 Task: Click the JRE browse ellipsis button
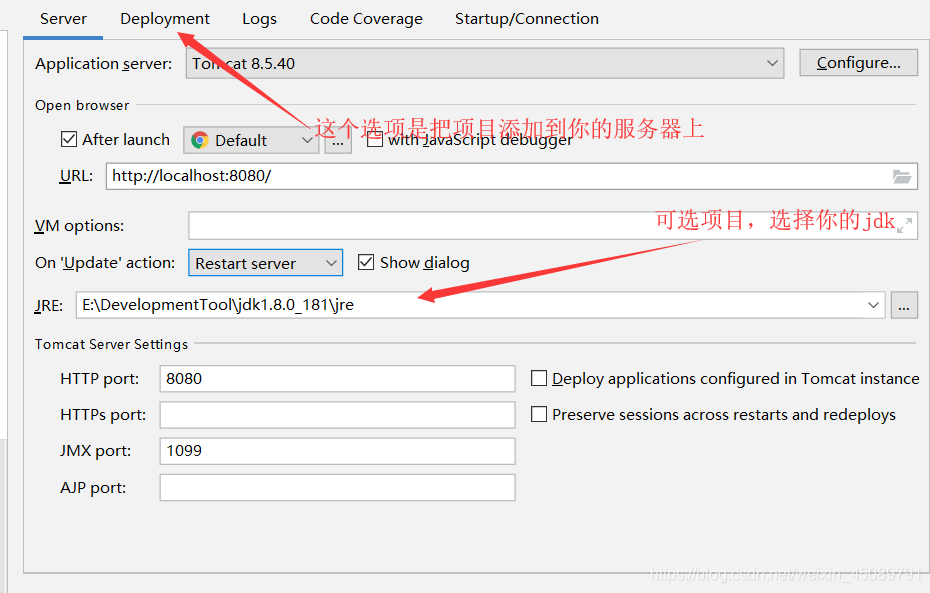tap(904, 305)
